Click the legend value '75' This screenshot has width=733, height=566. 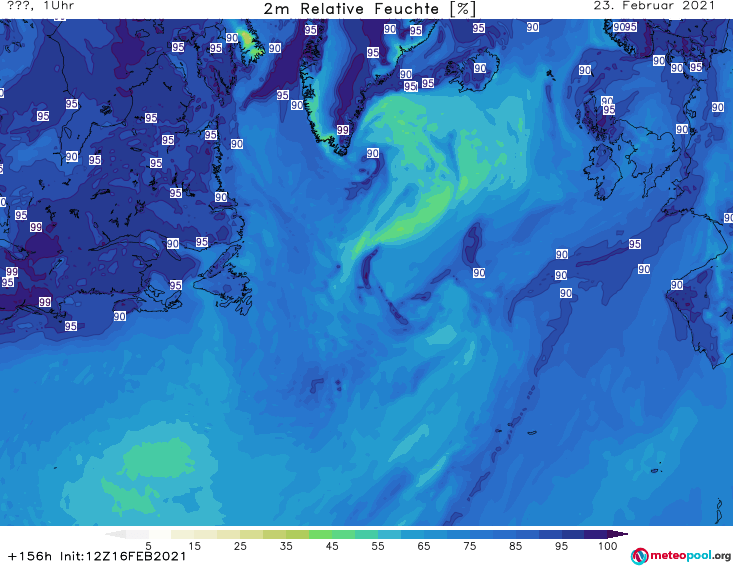(469, 546)
